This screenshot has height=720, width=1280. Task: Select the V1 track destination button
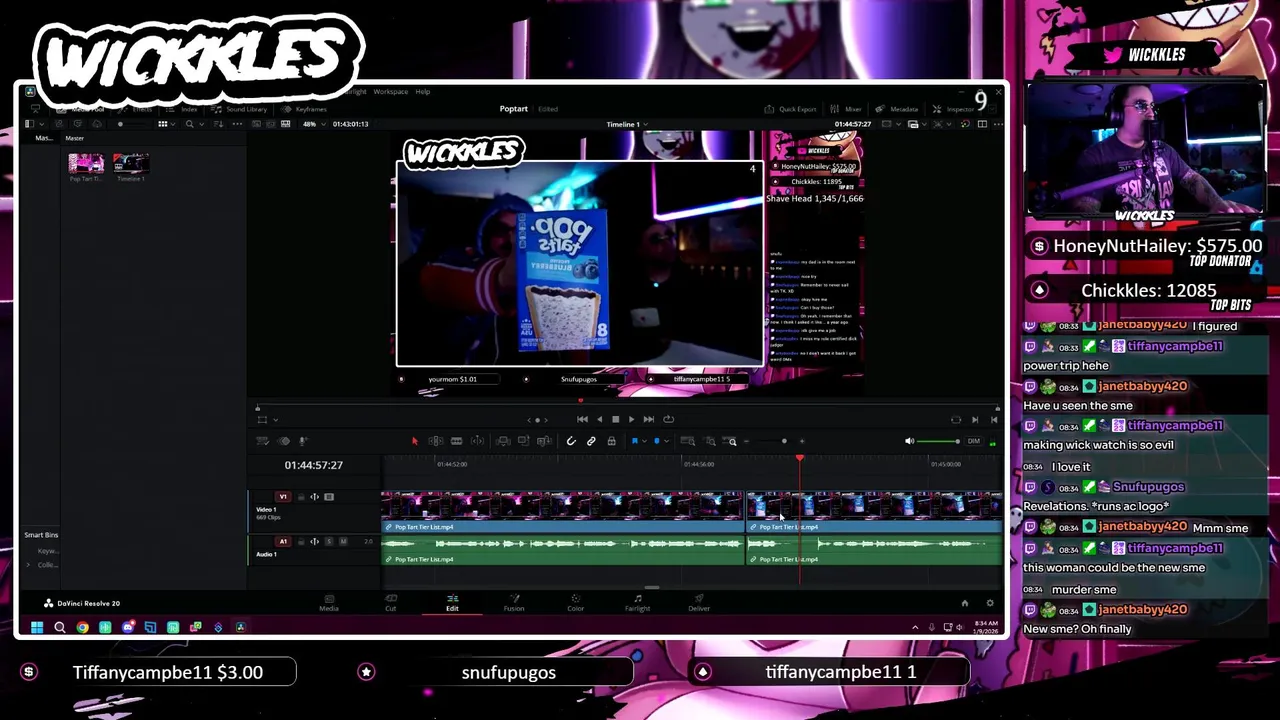click(x=283, y=497)
